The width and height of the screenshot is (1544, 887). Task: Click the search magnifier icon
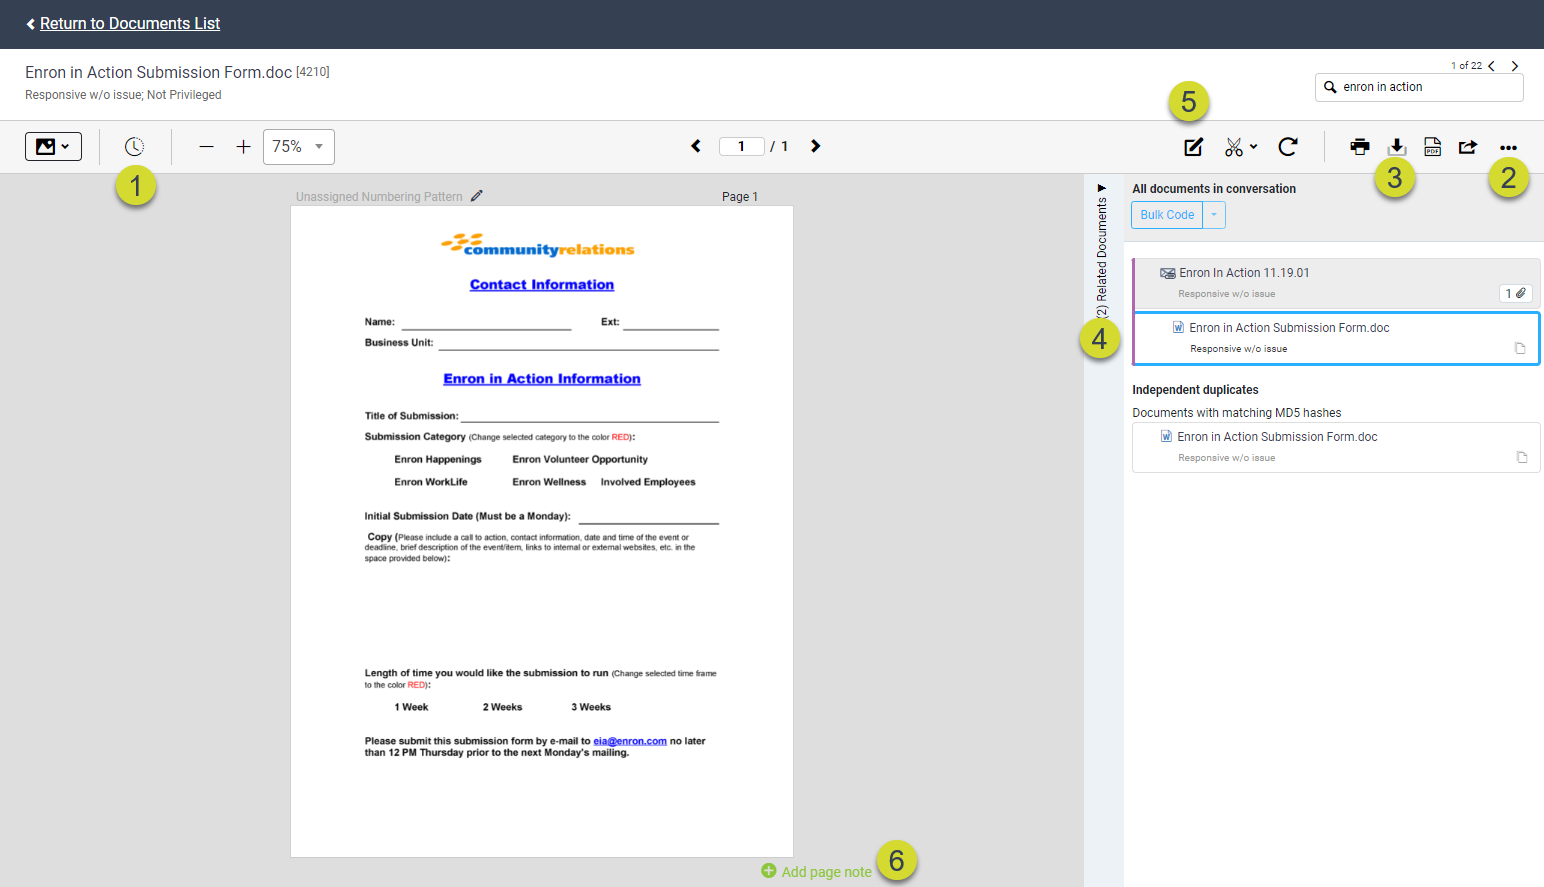pyautogui.click(x=1330, y=87)
